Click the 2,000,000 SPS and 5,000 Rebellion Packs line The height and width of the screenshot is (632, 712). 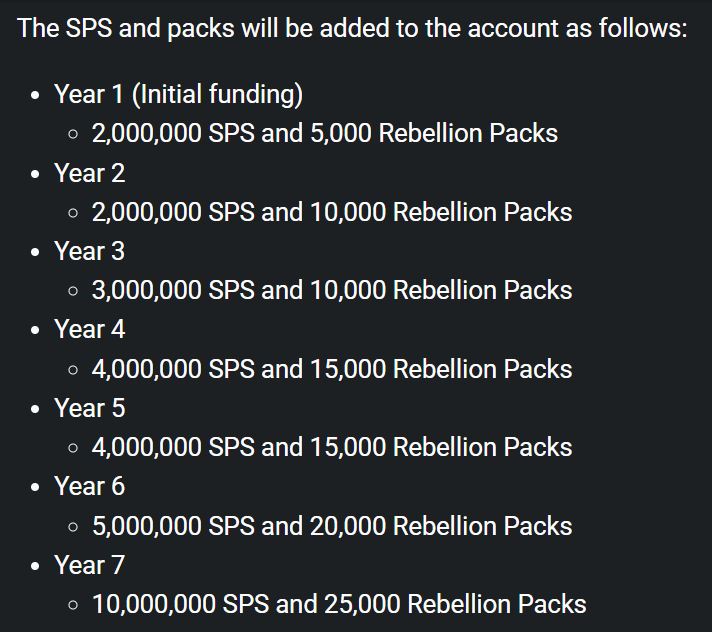click(x=325, y=133)
